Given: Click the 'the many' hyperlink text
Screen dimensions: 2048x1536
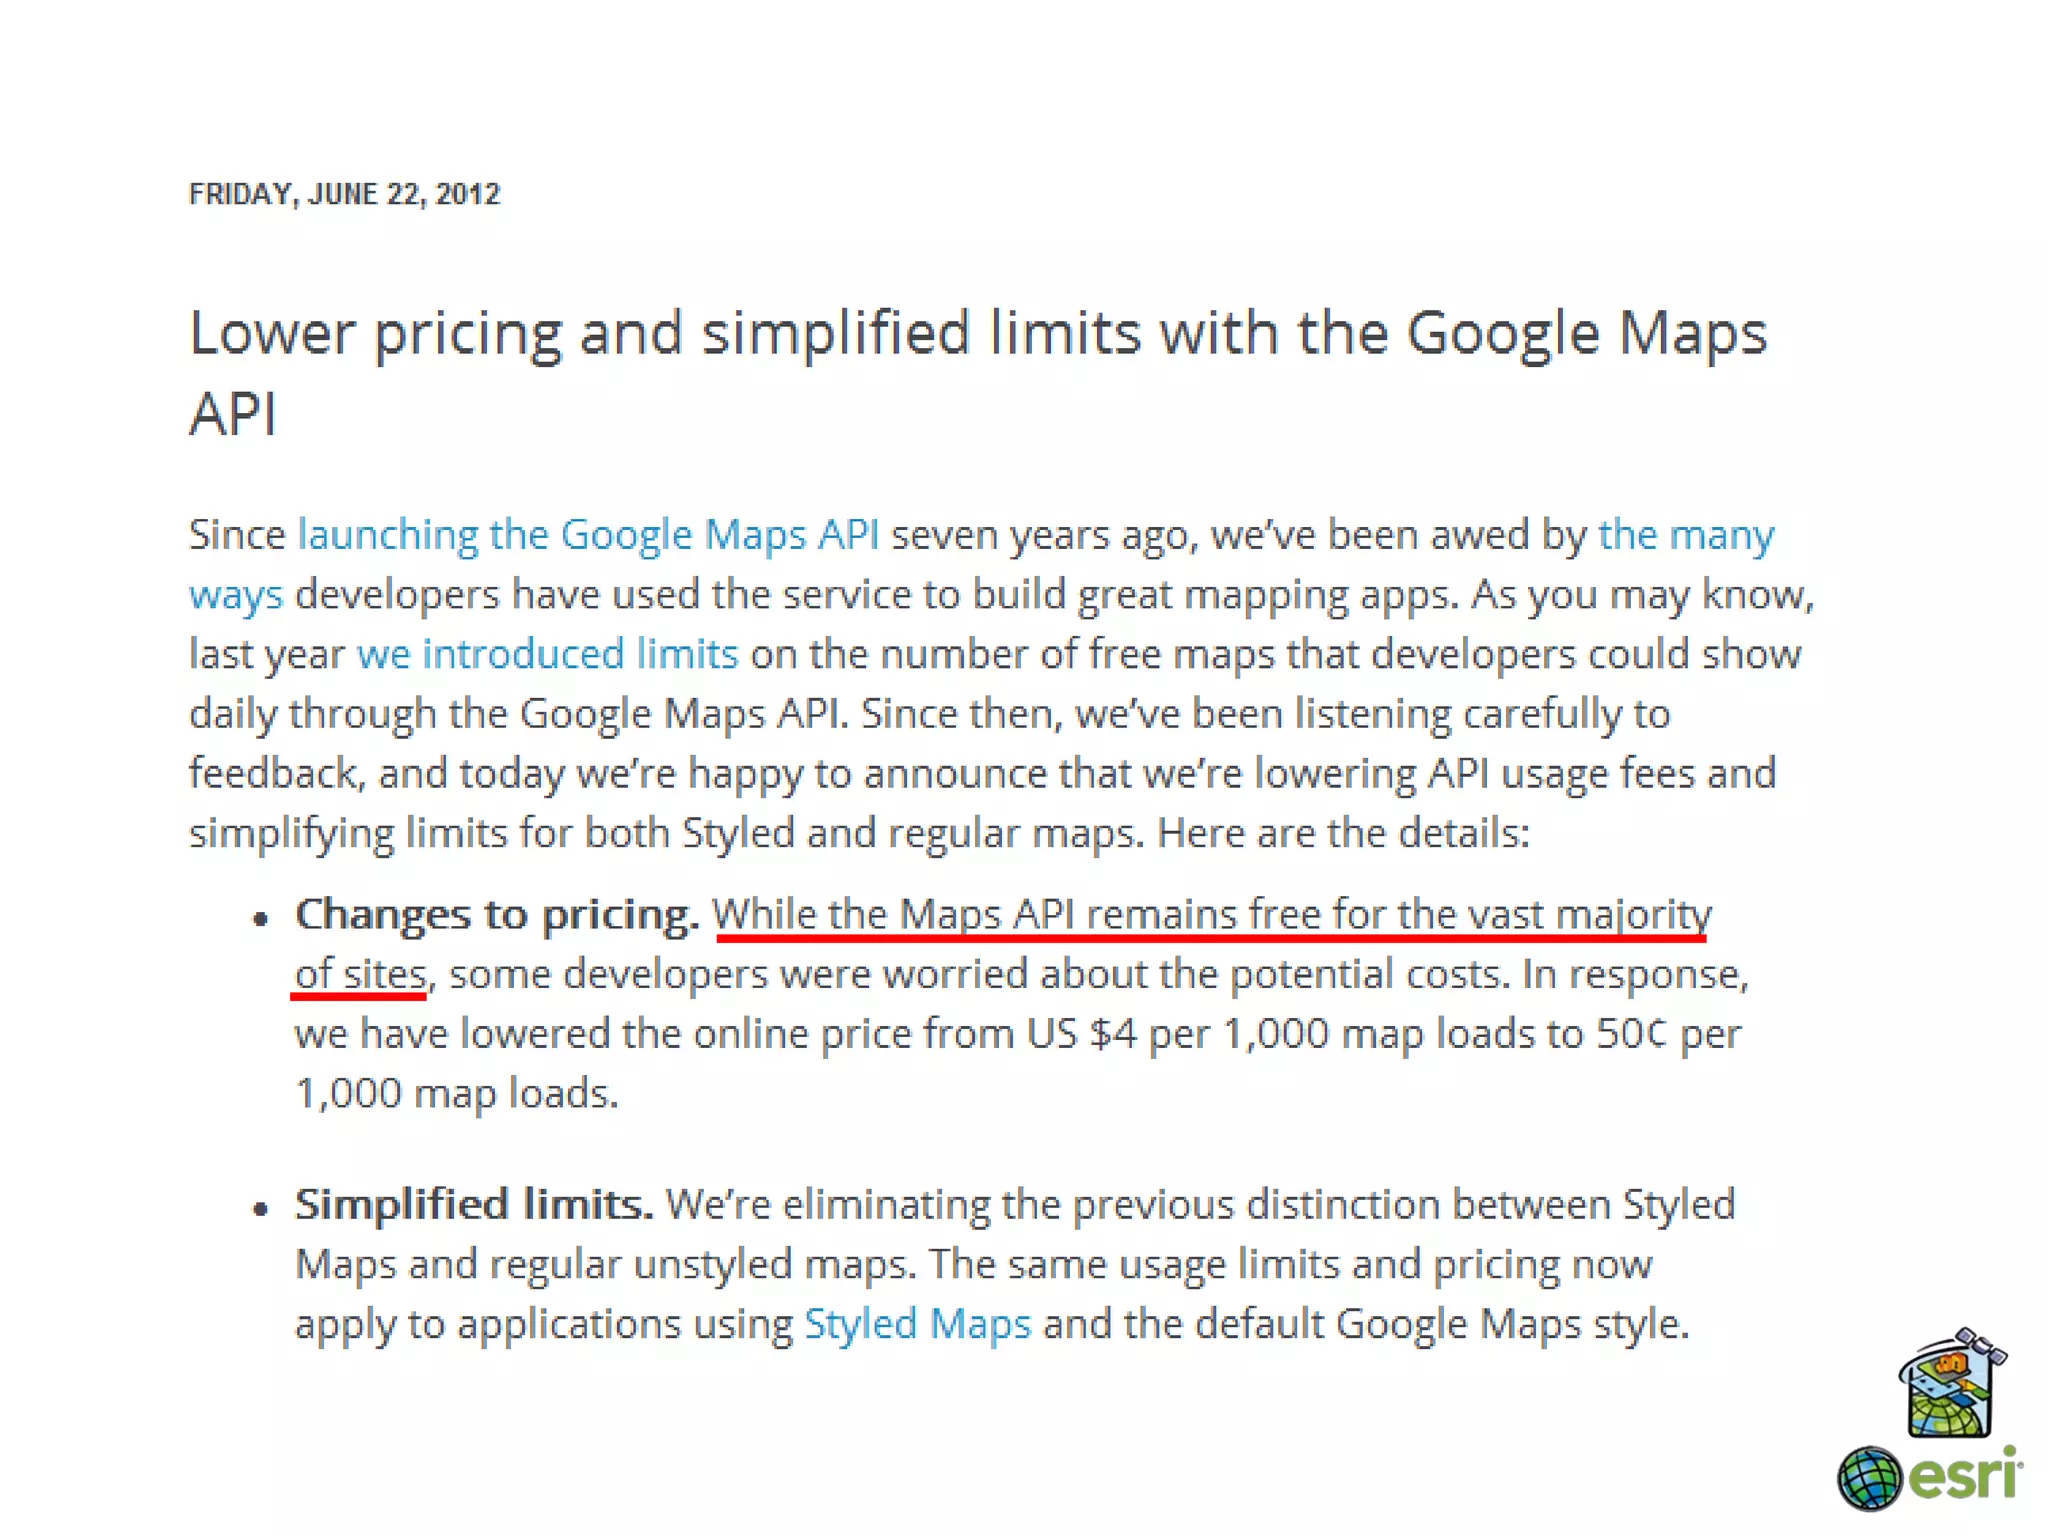Looking at the screenshot, I should pyautogui.click(x=1685, y=535).
